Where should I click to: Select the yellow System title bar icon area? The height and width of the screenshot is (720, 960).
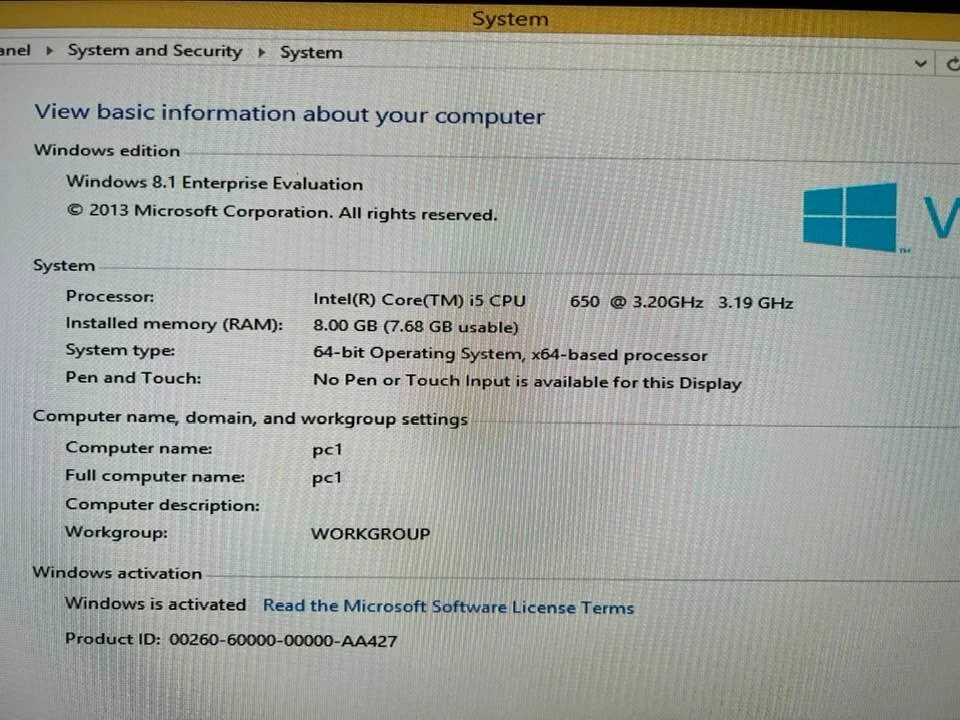(510, 18)
